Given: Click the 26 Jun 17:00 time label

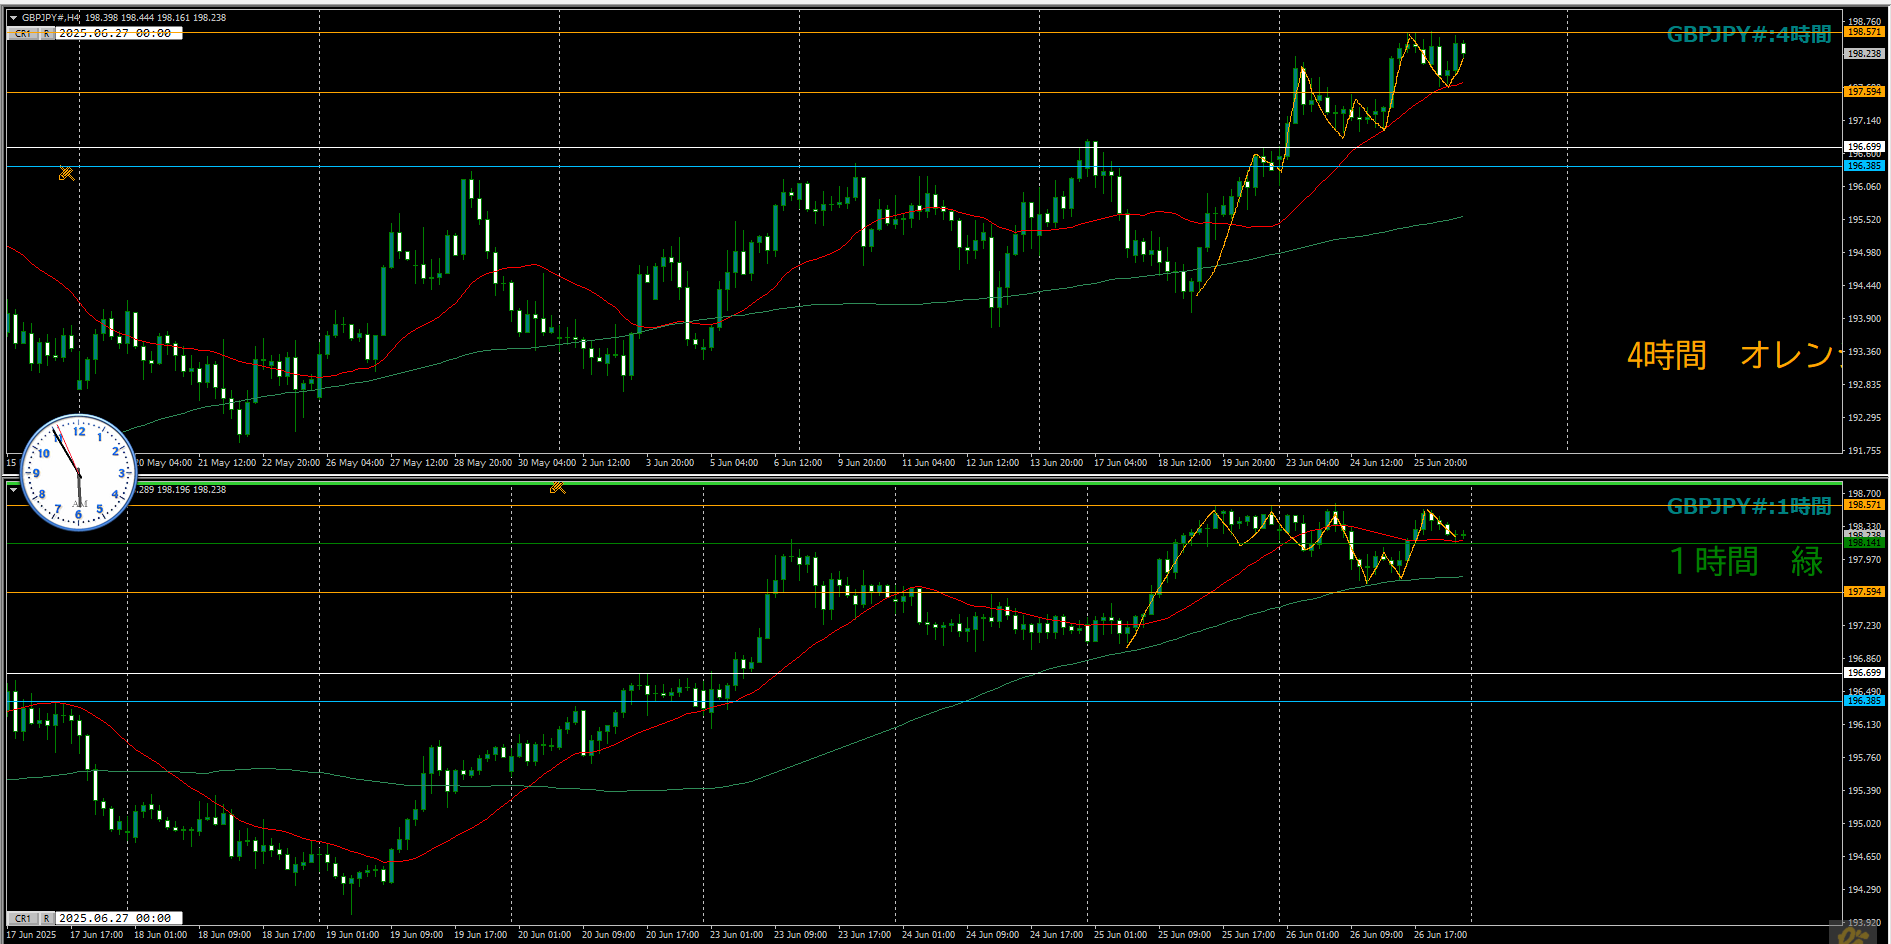Looking at the screenshot, I should coord(1440,935).
